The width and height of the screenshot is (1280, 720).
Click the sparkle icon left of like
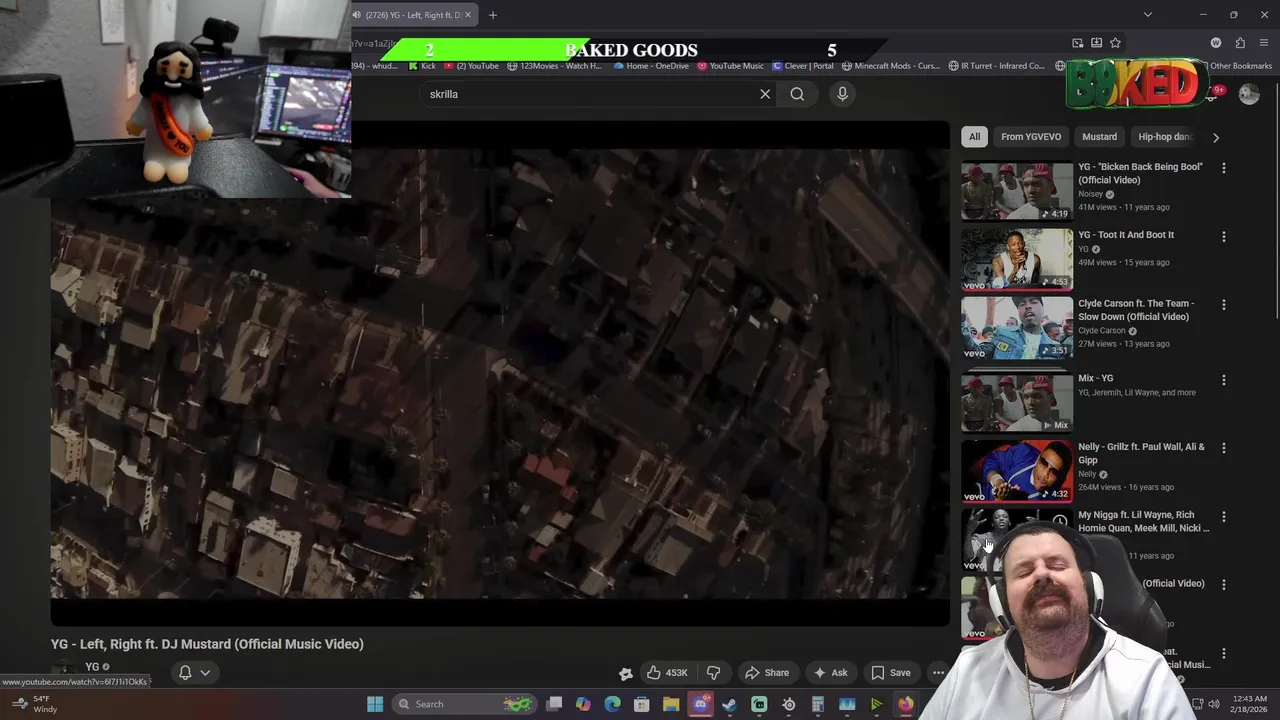pyautogui.click(x=625, y=673)
